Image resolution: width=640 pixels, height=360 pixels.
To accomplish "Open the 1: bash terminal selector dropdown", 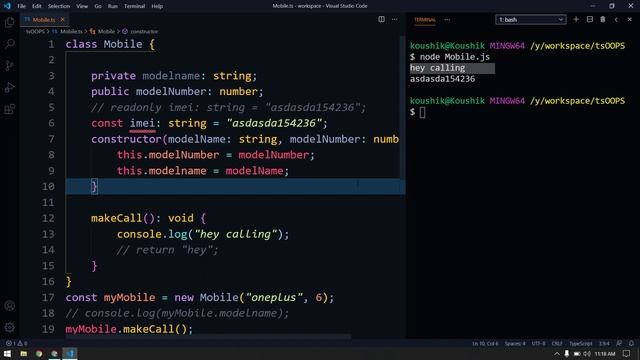I will click(x=531, y=20).
